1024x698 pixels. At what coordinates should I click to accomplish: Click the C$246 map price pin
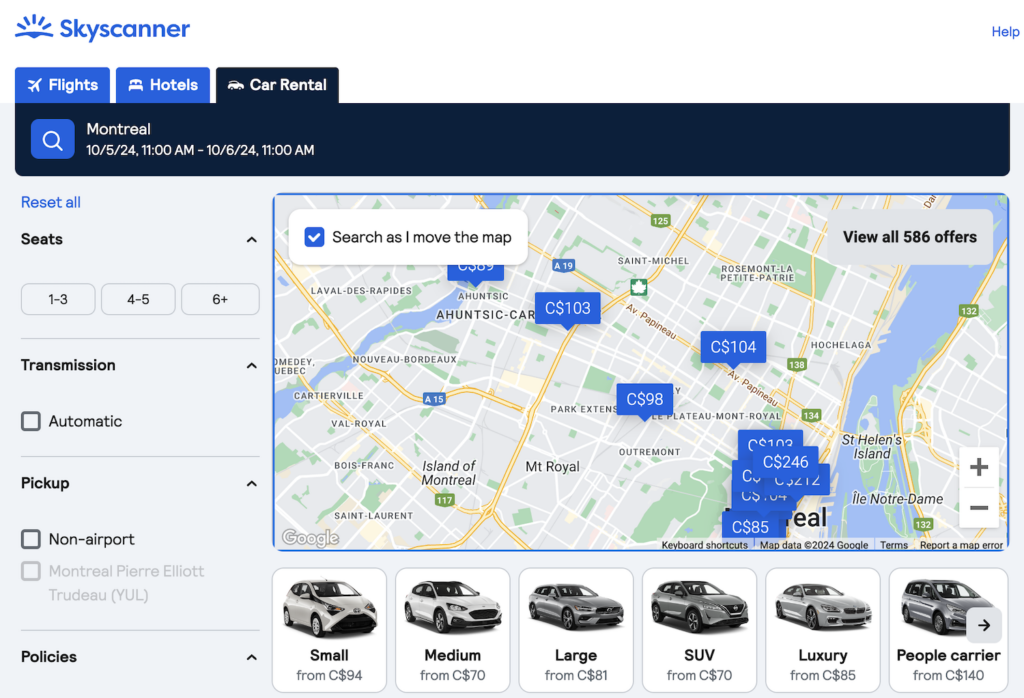coord(785,461)
